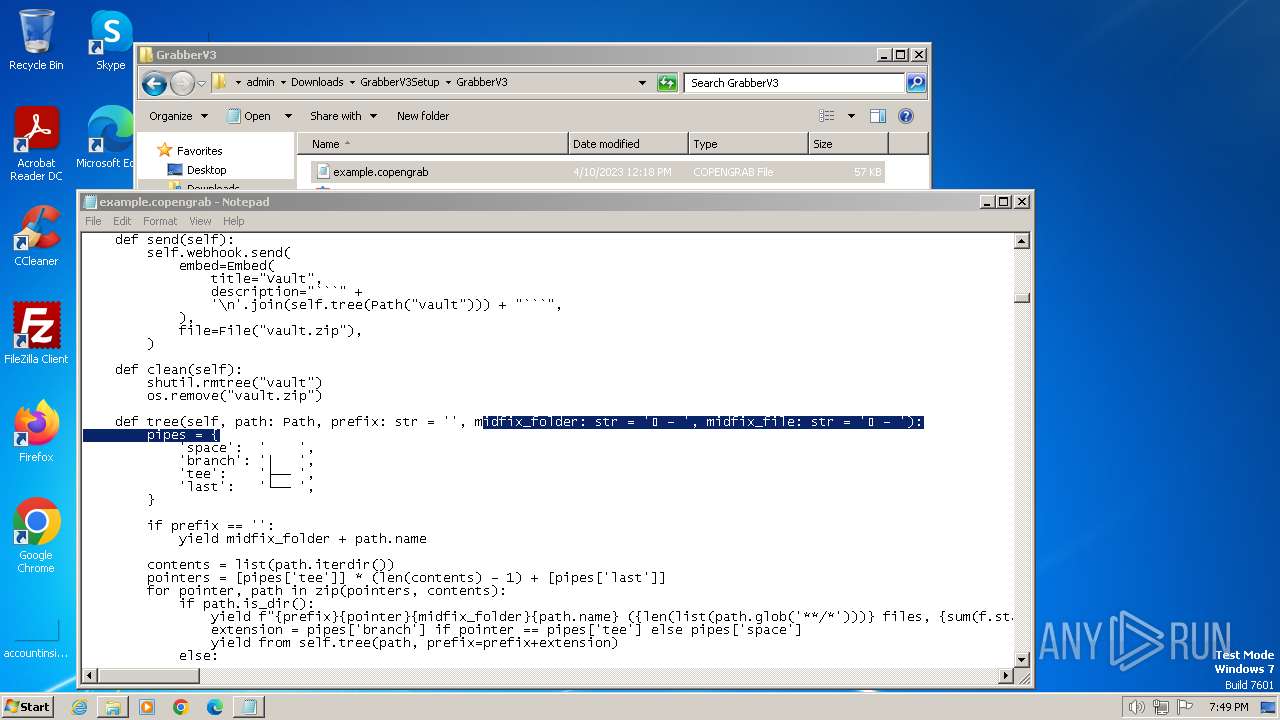Click GrabberV3Setup in the breadcrumb

pos(399,83)
